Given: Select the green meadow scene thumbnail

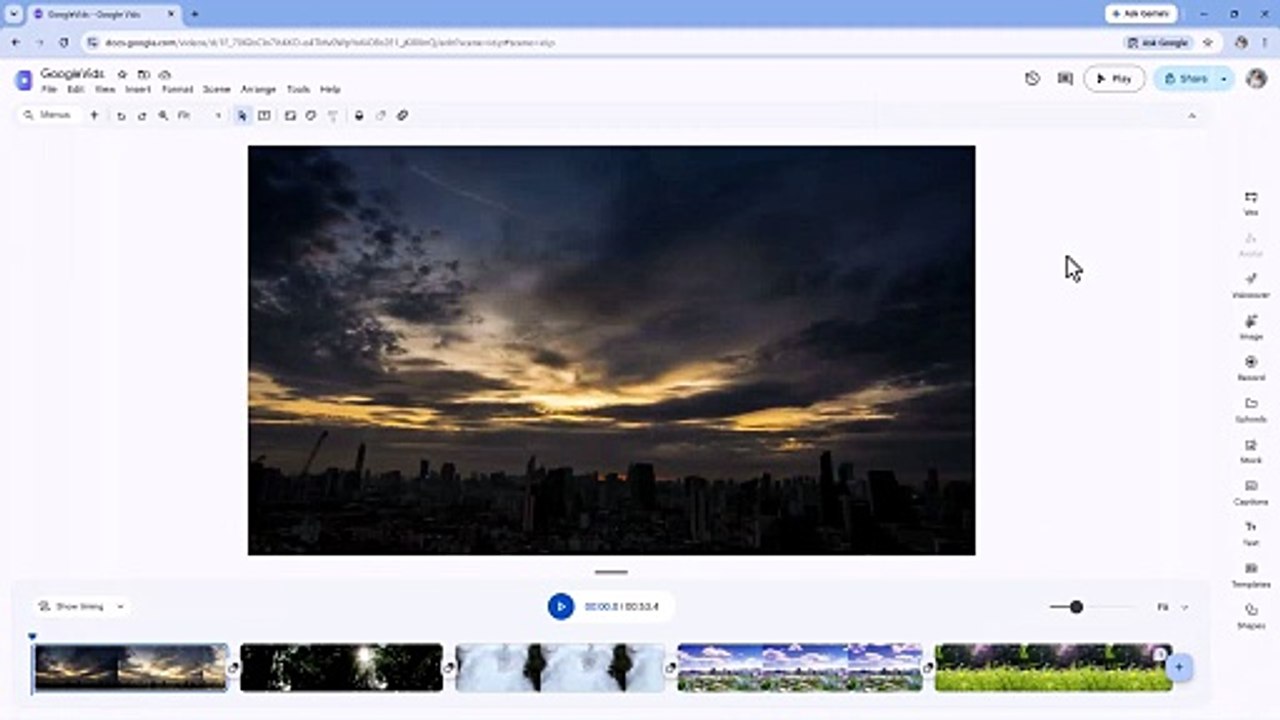Looking at the screenshot, I should tap(1053, 667).
